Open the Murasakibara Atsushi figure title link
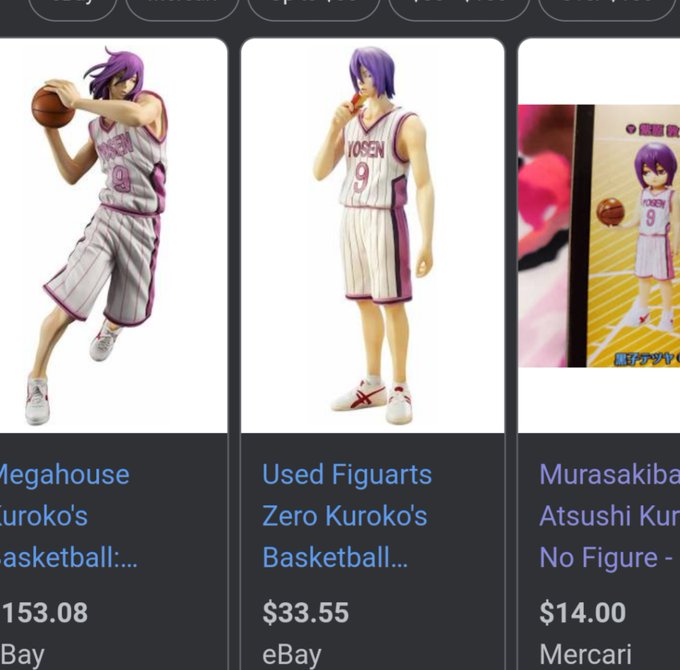This screenshot has width=680, height=670. click(609, 516)
